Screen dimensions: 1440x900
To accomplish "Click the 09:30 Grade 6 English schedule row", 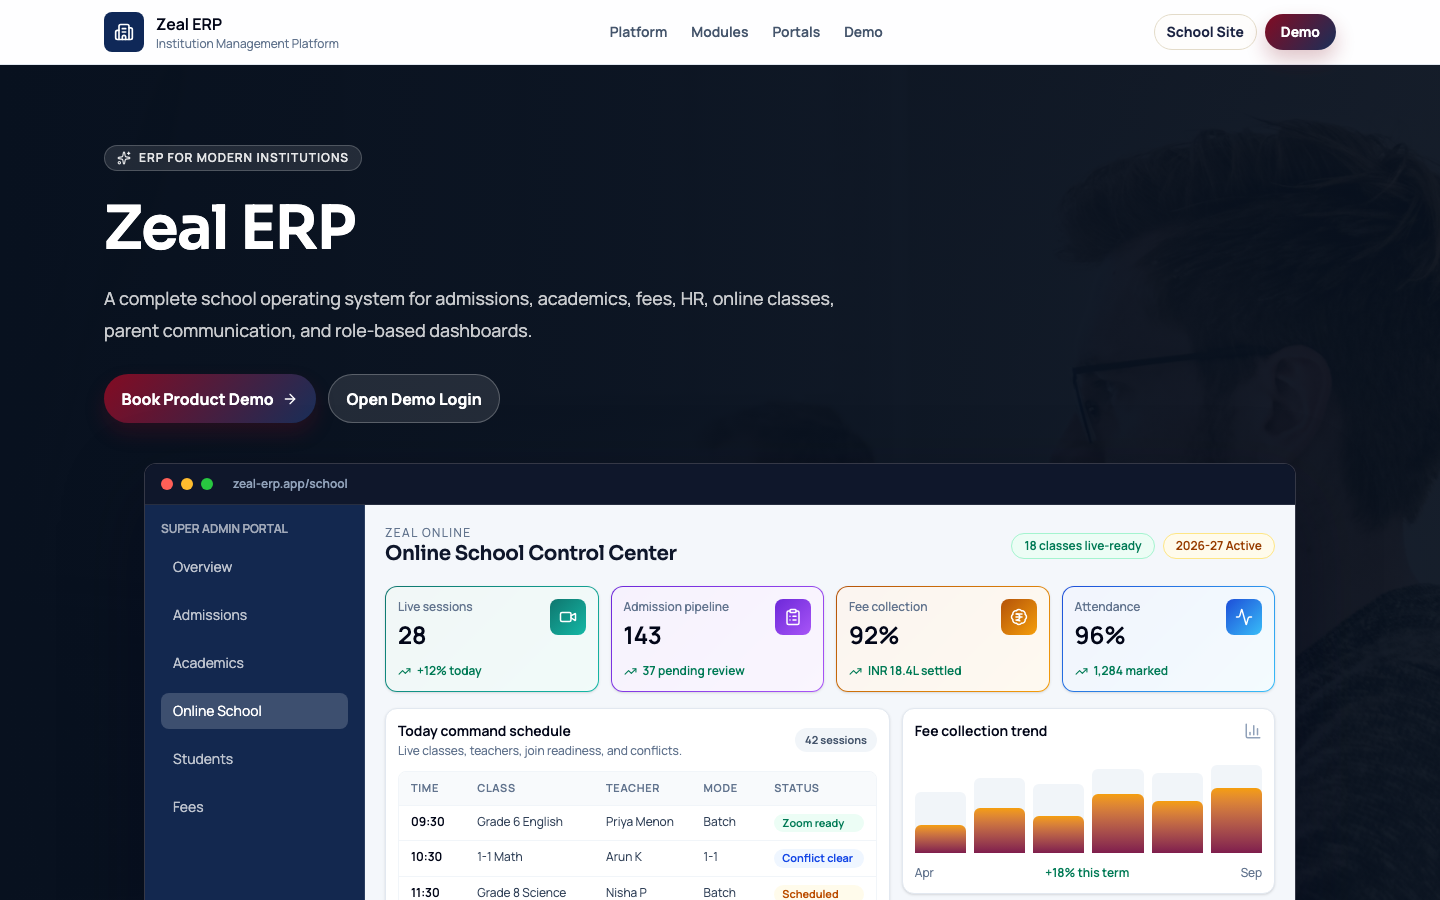I will click(637, 822).
